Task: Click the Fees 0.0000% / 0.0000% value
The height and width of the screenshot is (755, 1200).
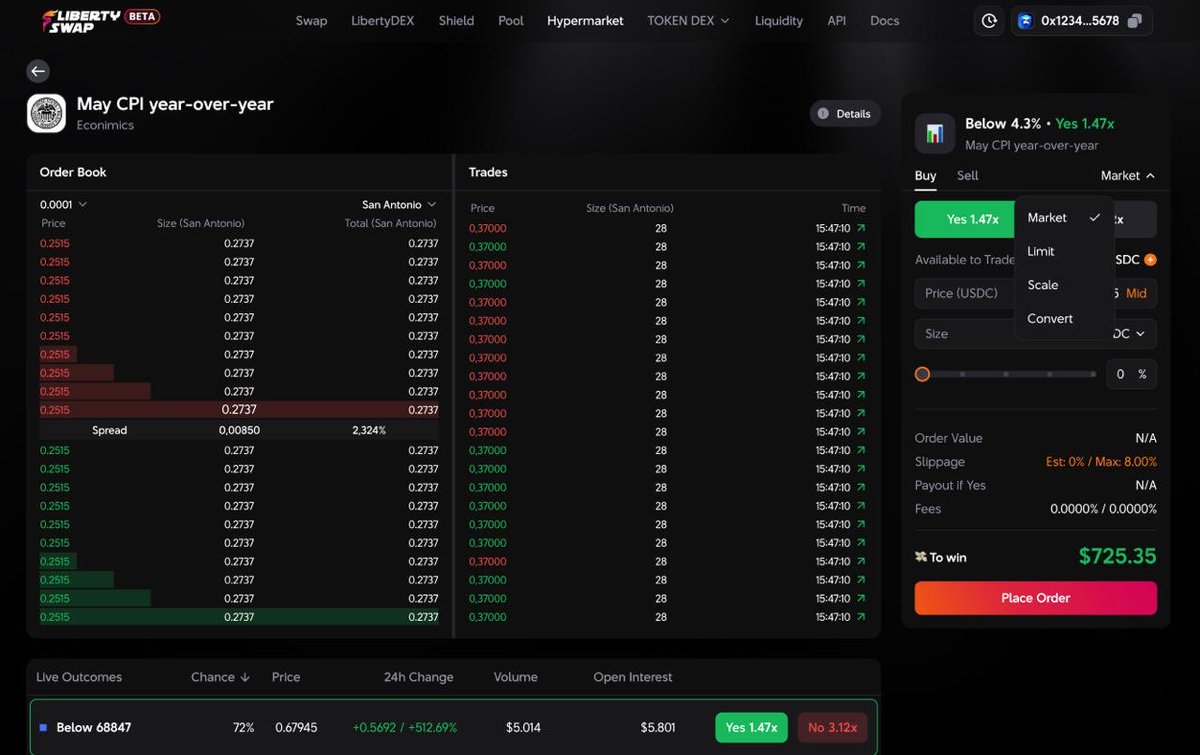Action: click(x=1103, y=509)
